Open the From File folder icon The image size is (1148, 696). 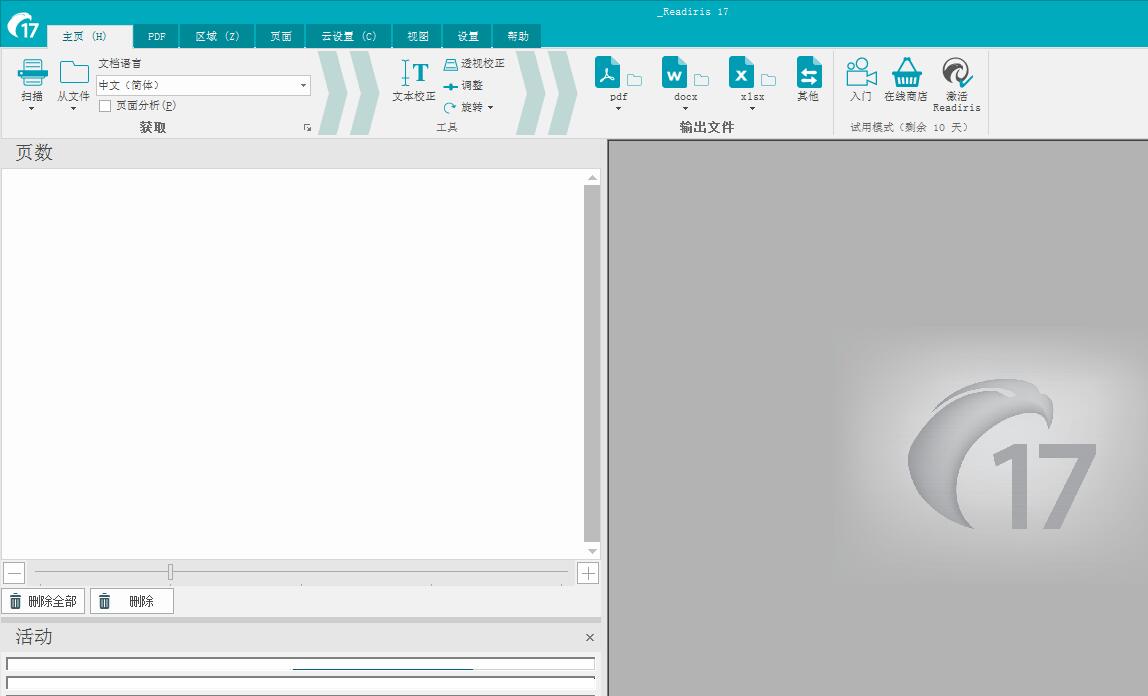coord(74,72)
